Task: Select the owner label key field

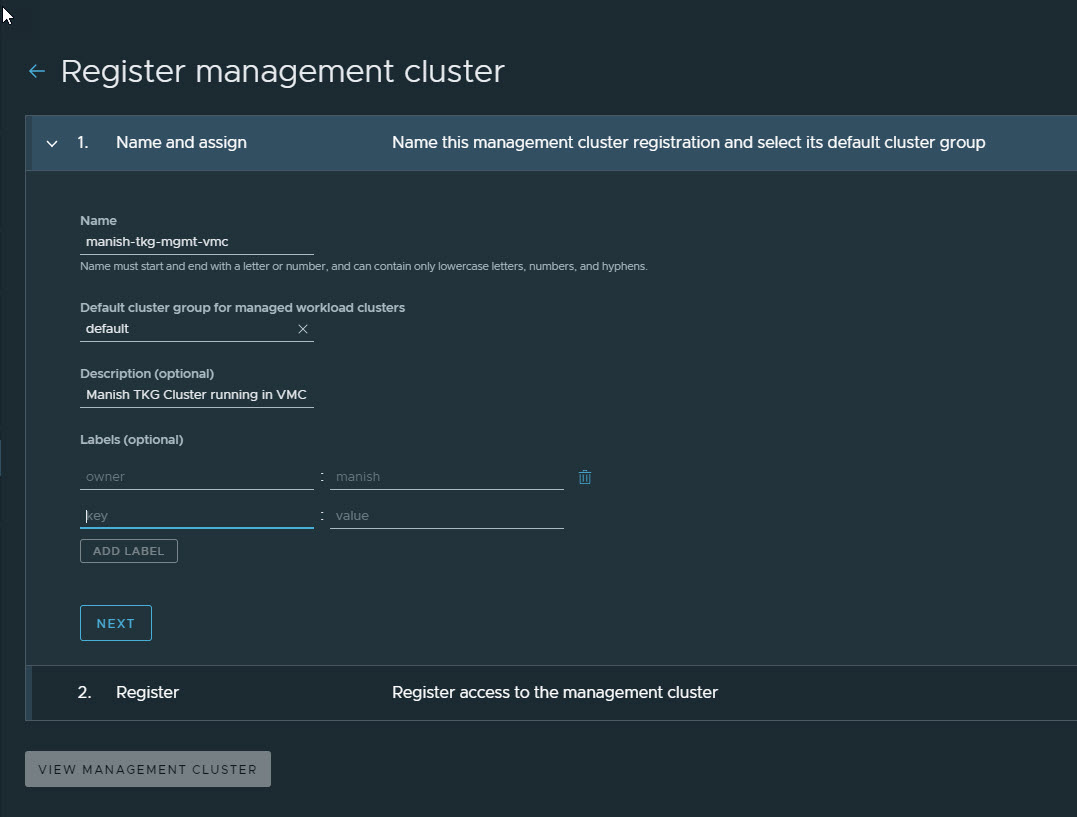Action: (196, 477)
